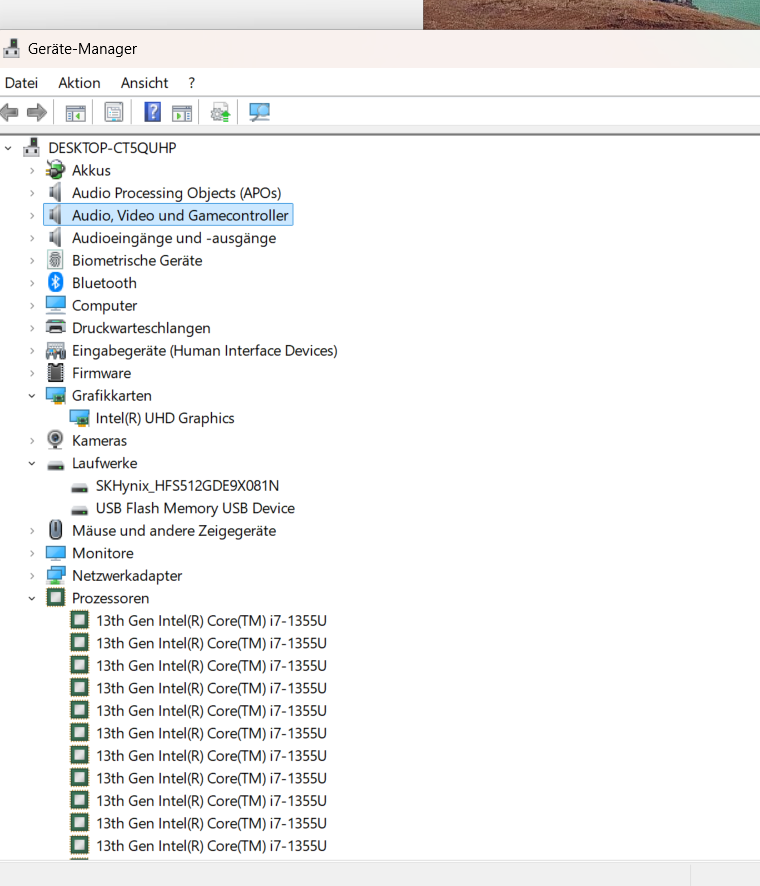
Task: Collapse the Prozessoren category
Action: tap(32, 598)
